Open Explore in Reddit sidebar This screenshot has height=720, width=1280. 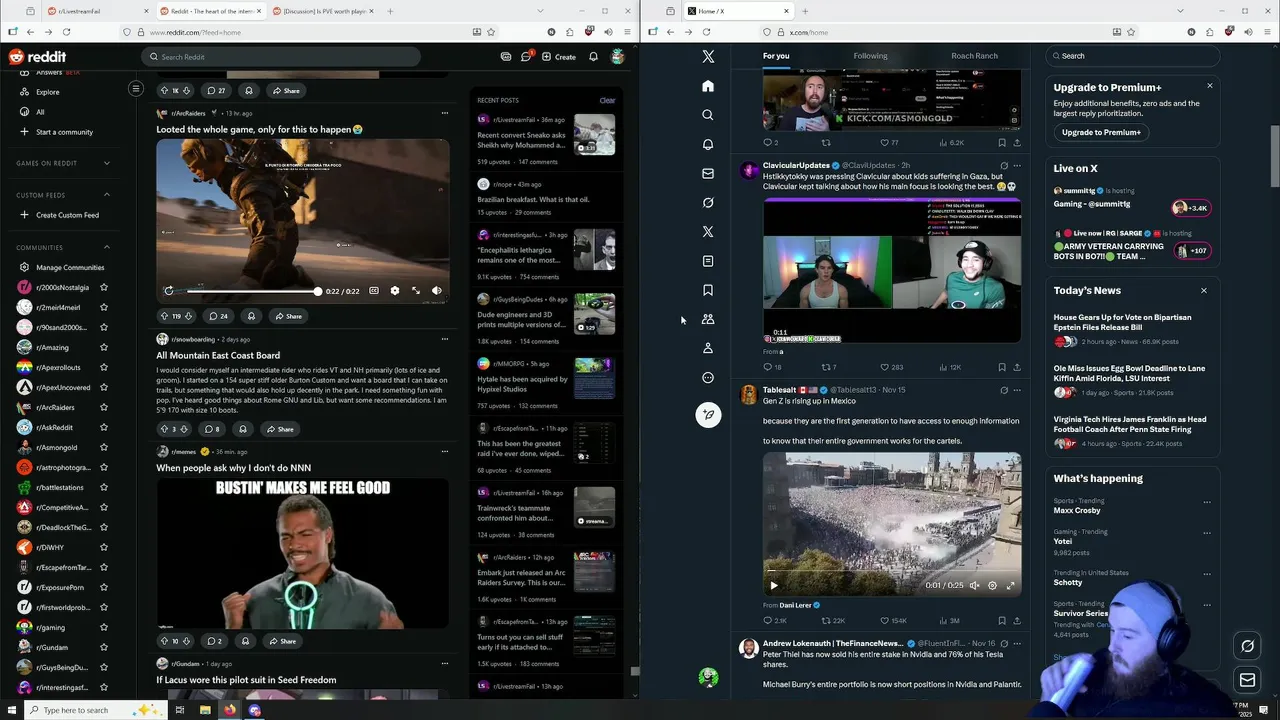[48, 92]
